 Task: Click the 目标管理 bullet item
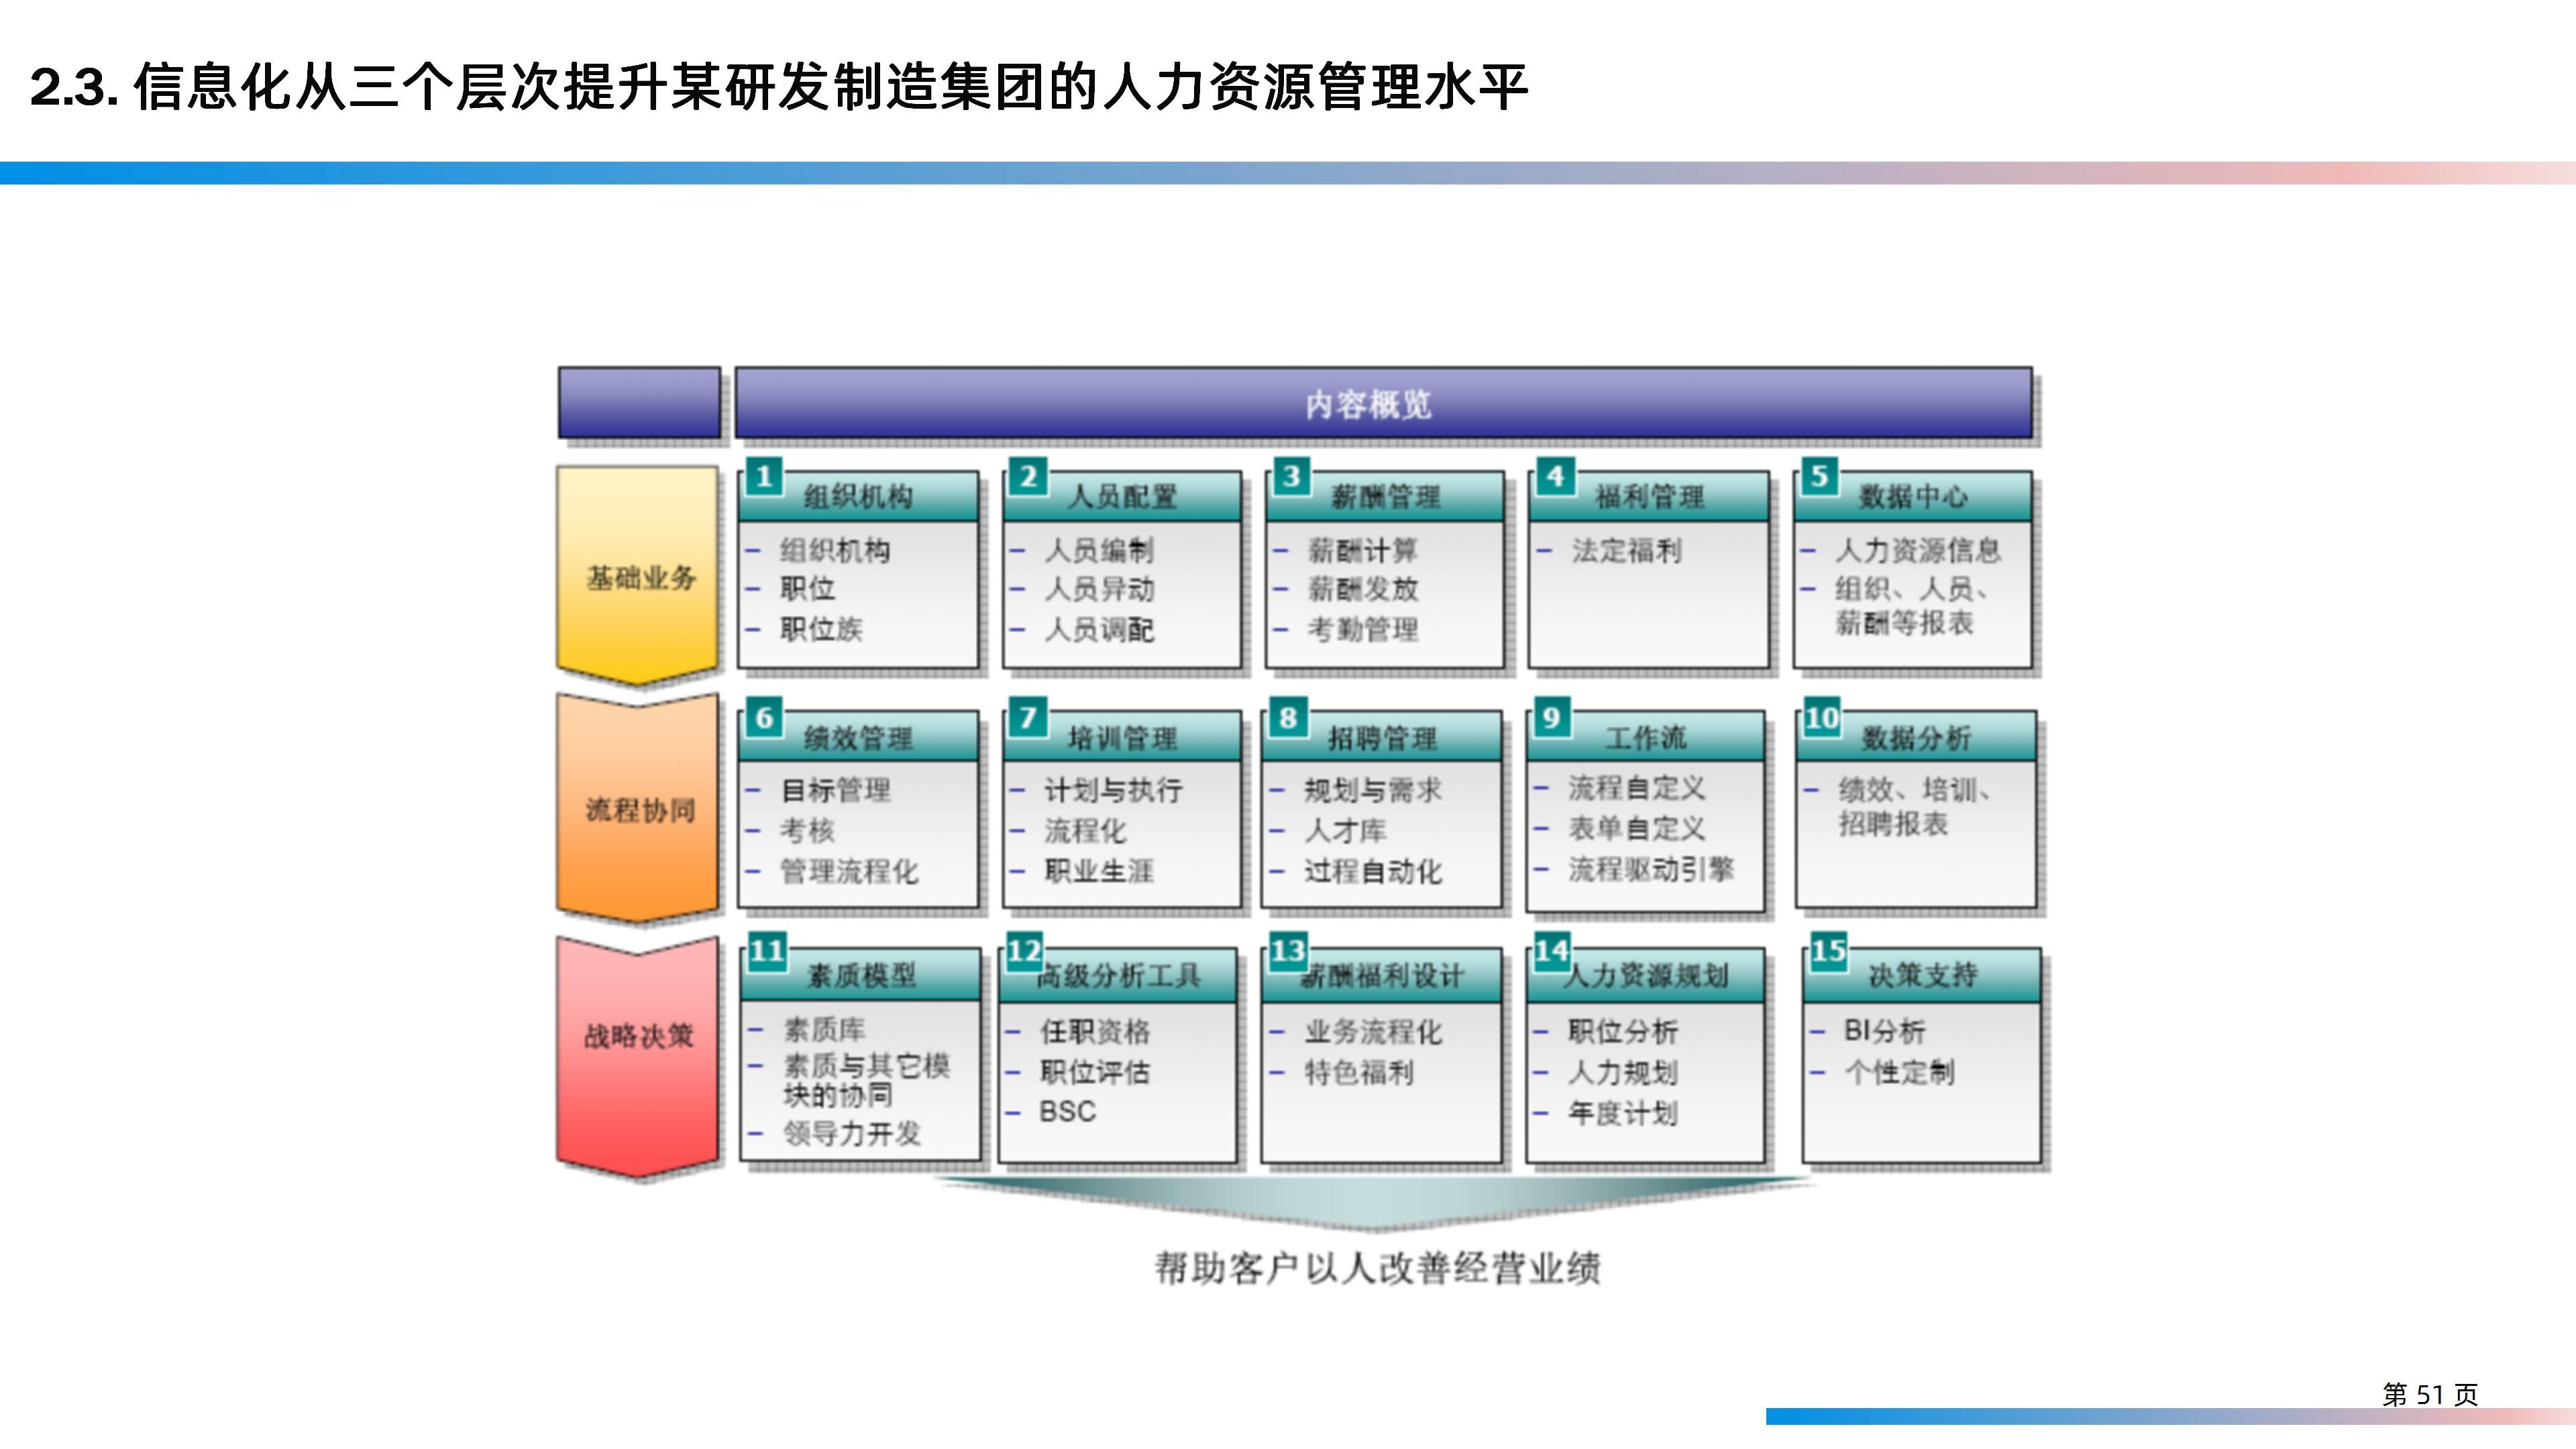pyautogui.click(x=835, y=790)
